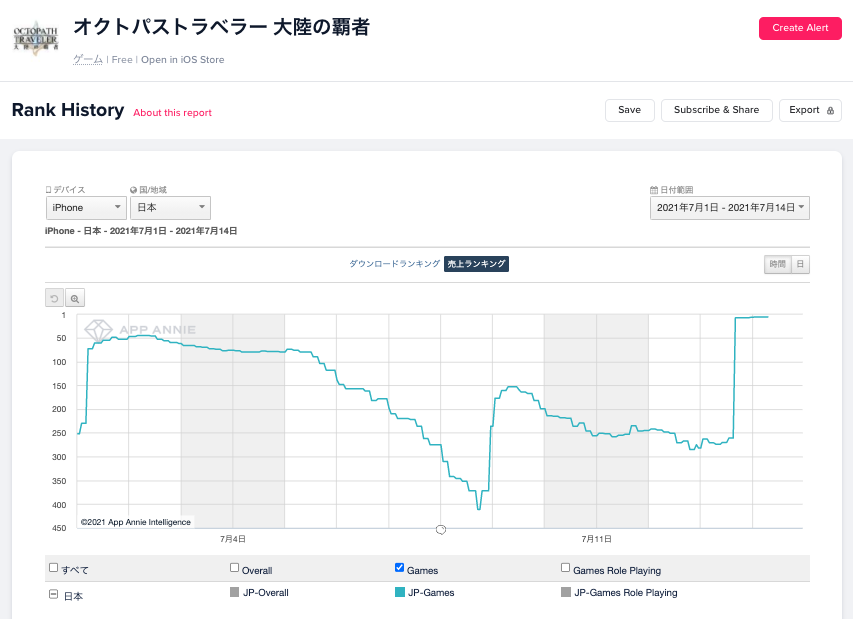Click the JP-Overall gray color swatch

(234, 592)
